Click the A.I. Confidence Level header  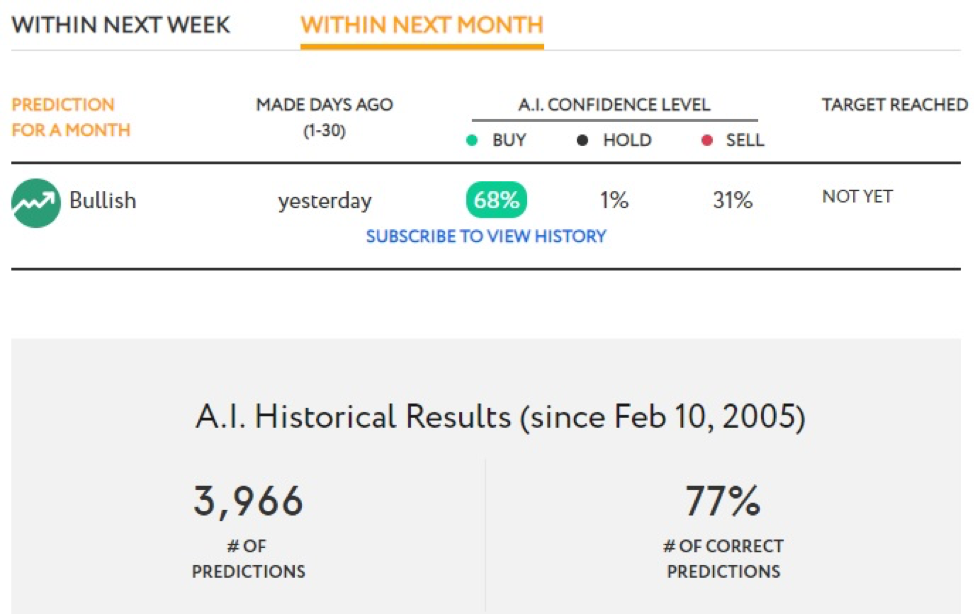click(x=614, y=104)
